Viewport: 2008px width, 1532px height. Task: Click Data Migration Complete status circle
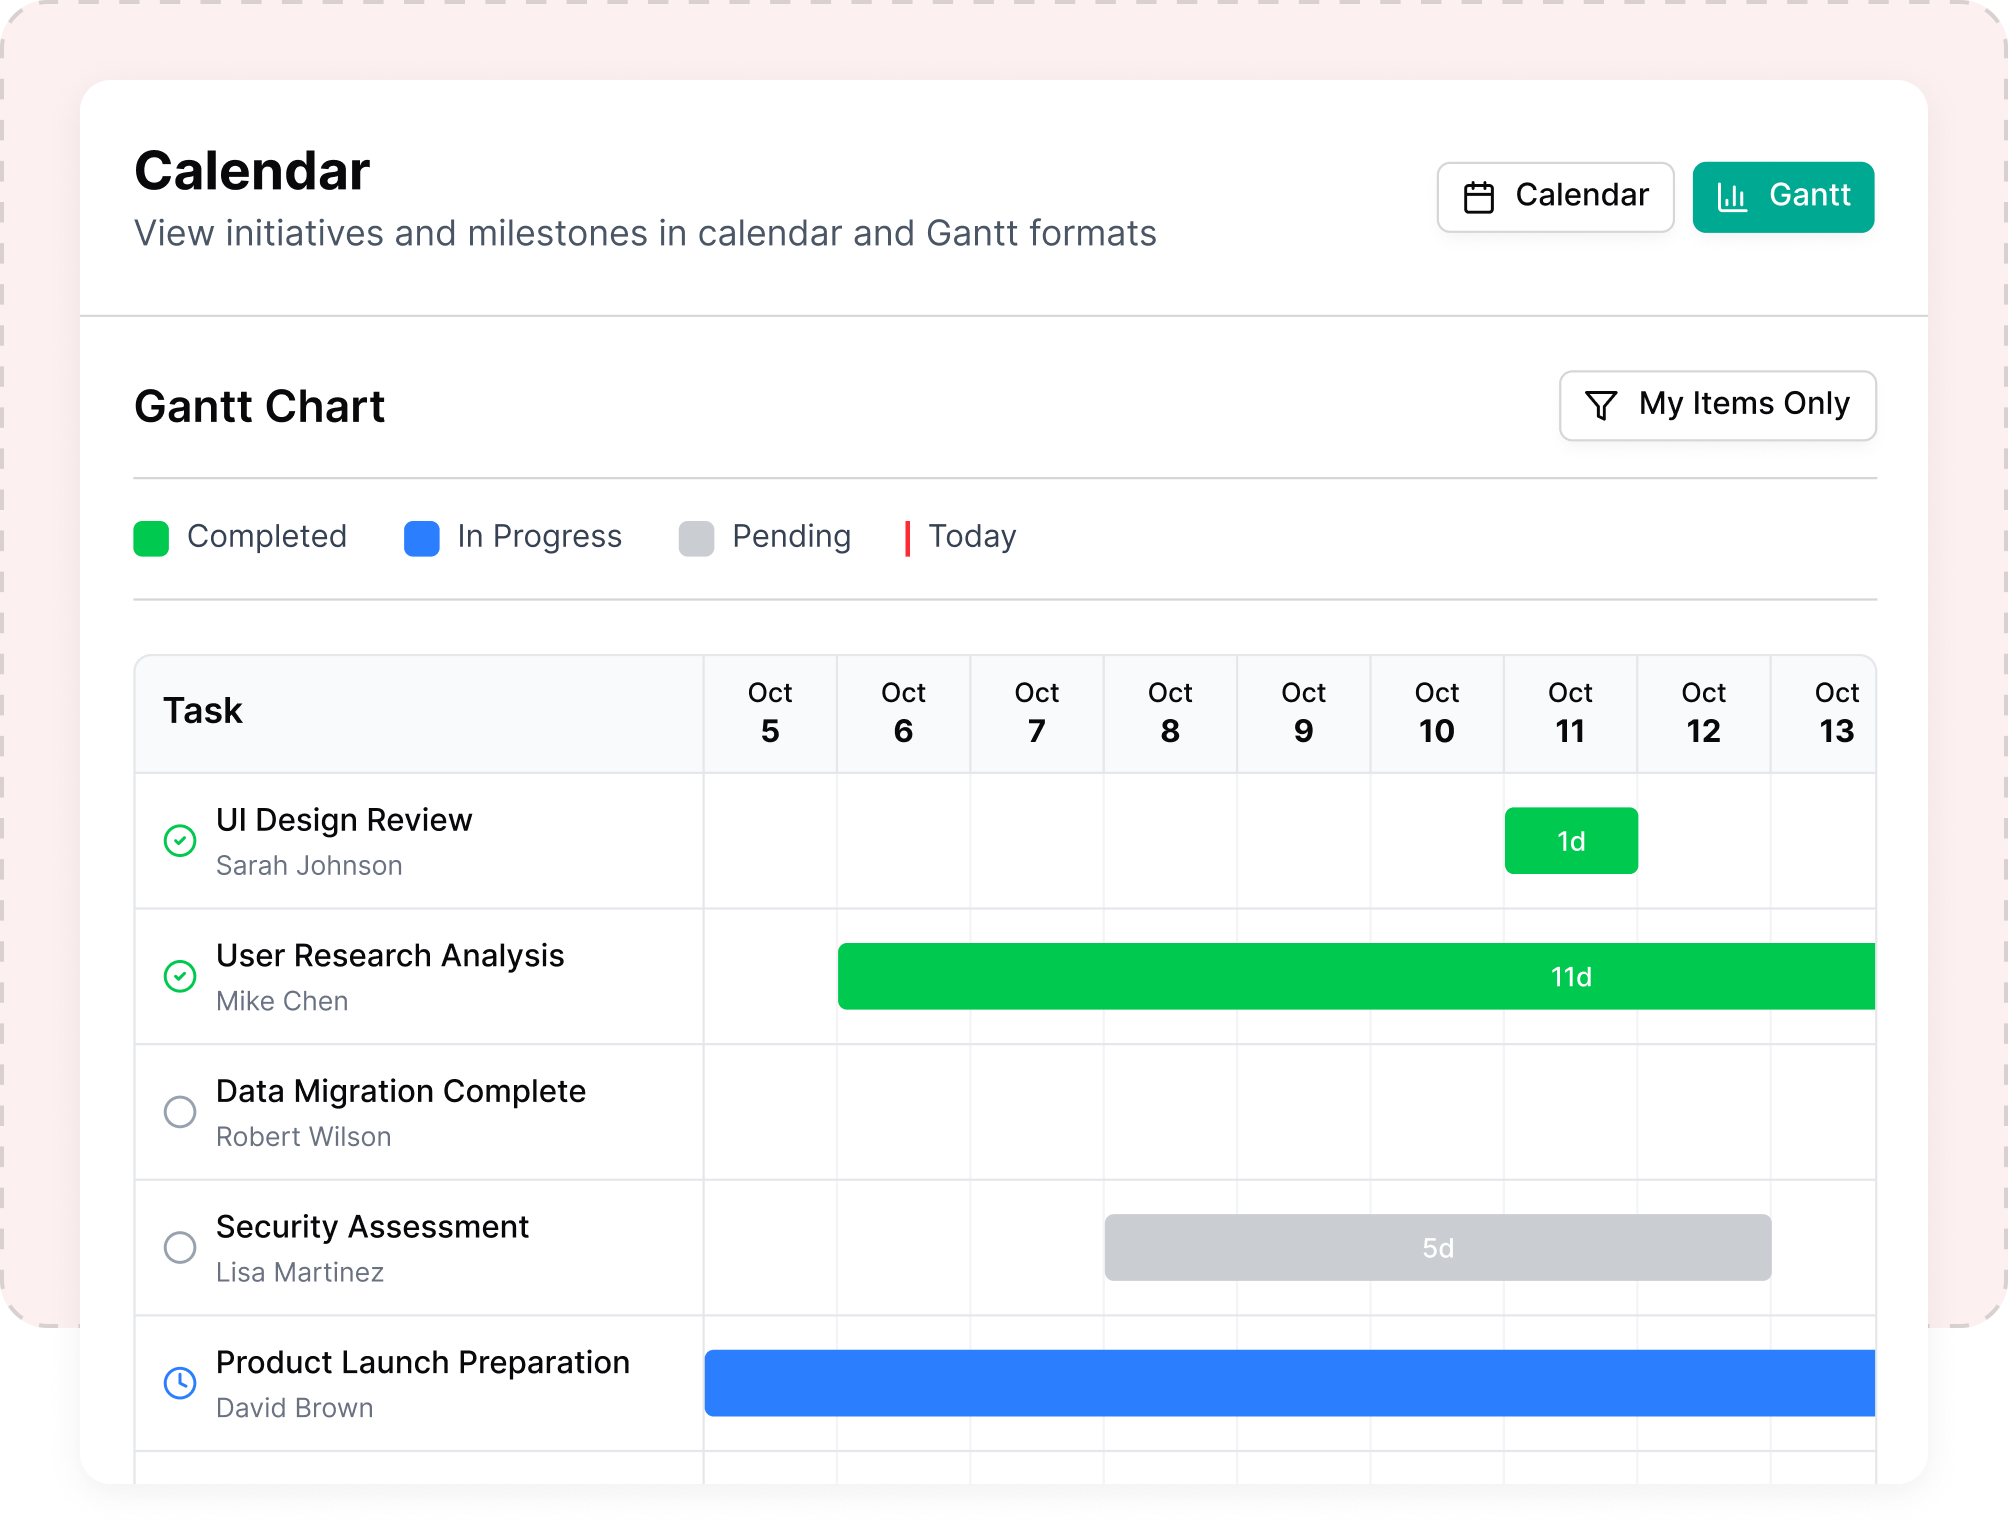pyautogui.click(x=180, y=1112)
